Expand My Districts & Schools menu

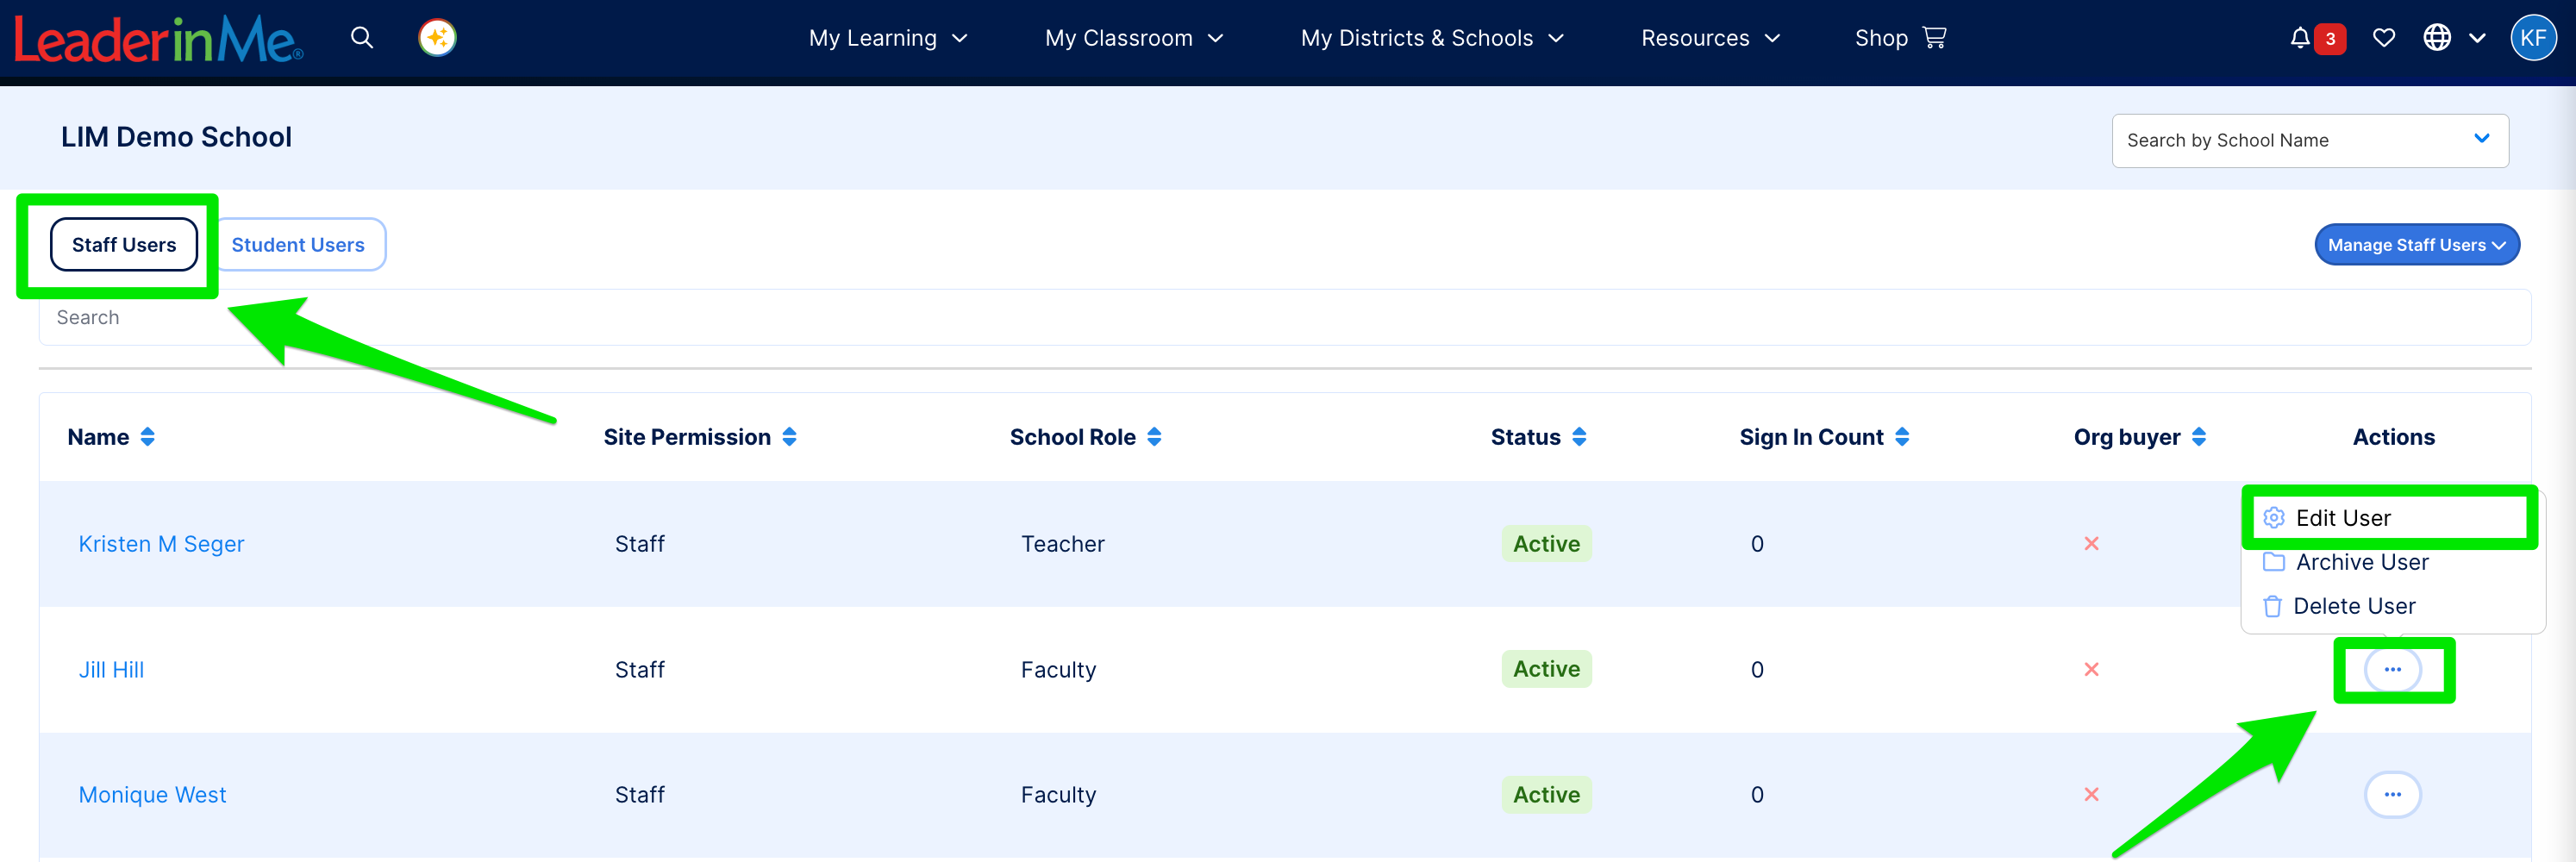coord(1432,38)
